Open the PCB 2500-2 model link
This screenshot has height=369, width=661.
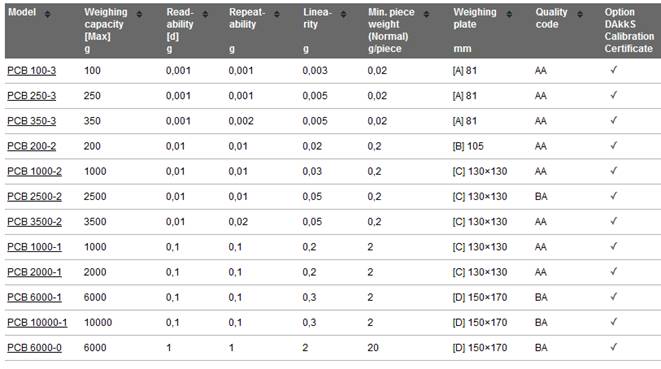[35, 197]
